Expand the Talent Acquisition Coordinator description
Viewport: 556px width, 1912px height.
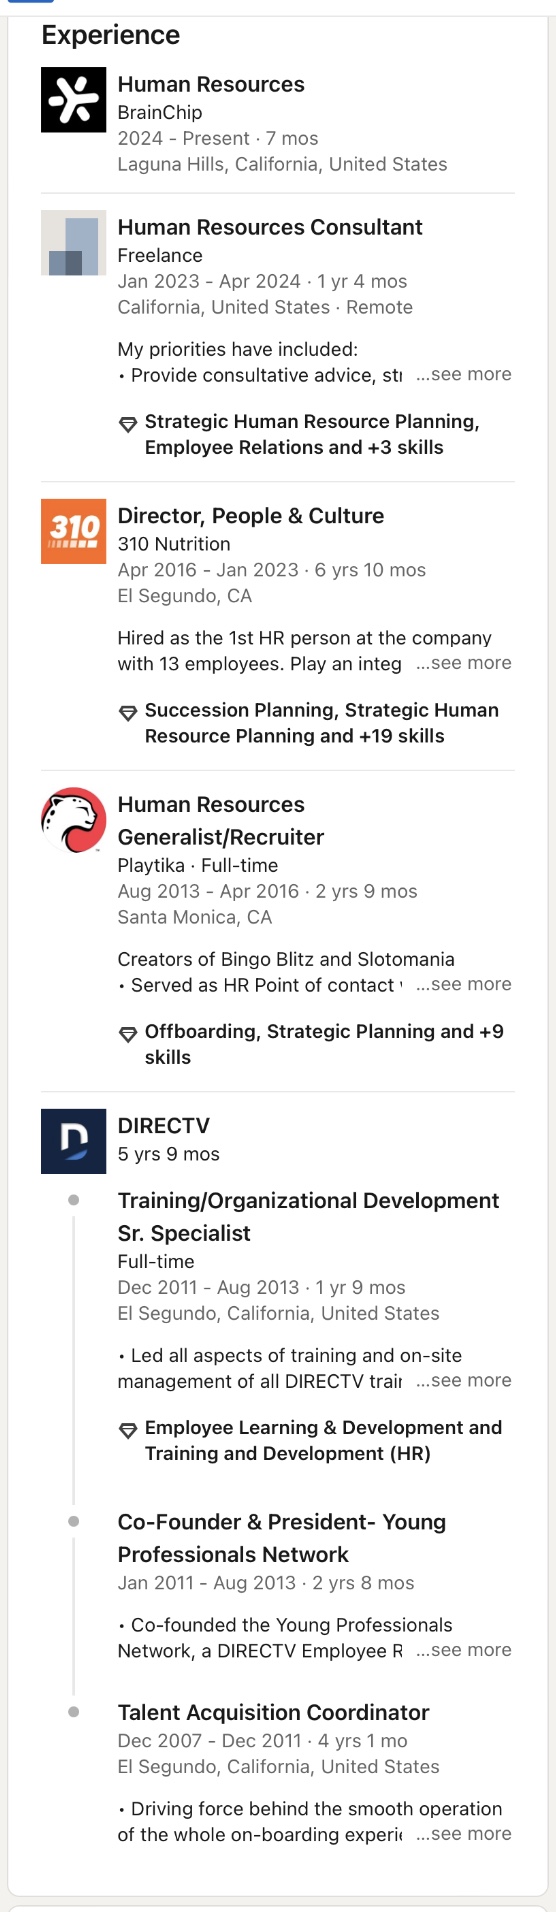(x=464, y=1834)
